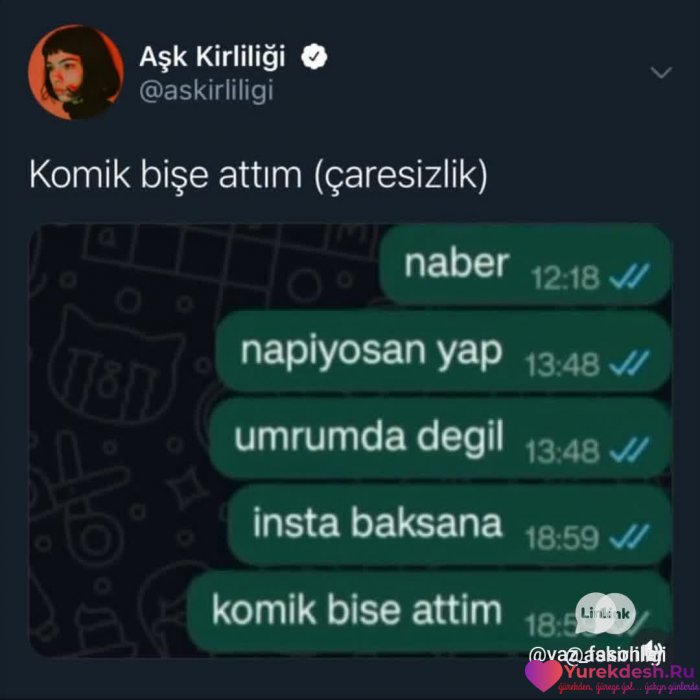
Task: Open the embedded WhatsApp screenshot image
Action: click(351, 440)
